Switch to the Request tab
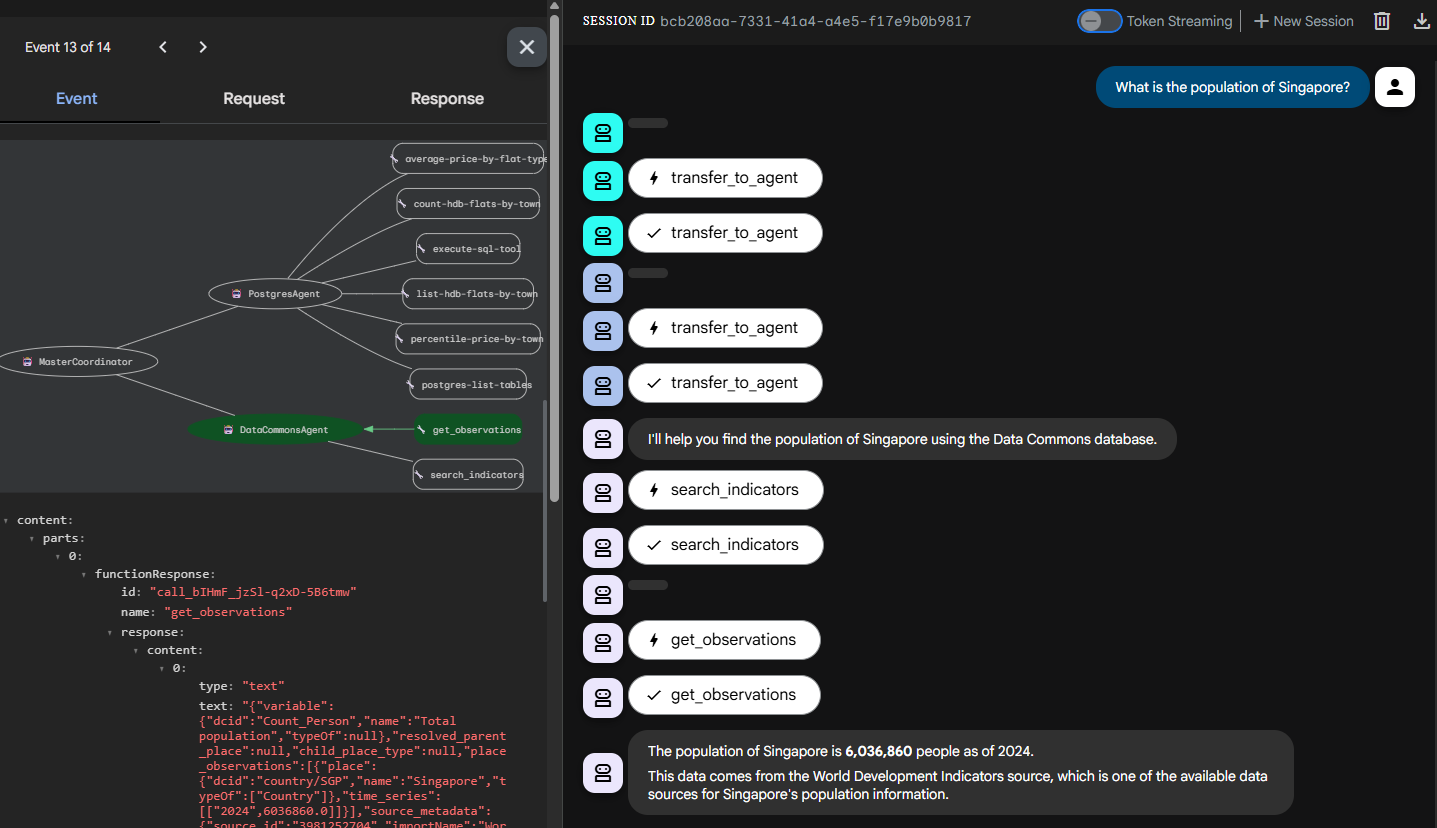Image resolution: width=1437 pixels, height=828 pixels. tap(254, 99)
